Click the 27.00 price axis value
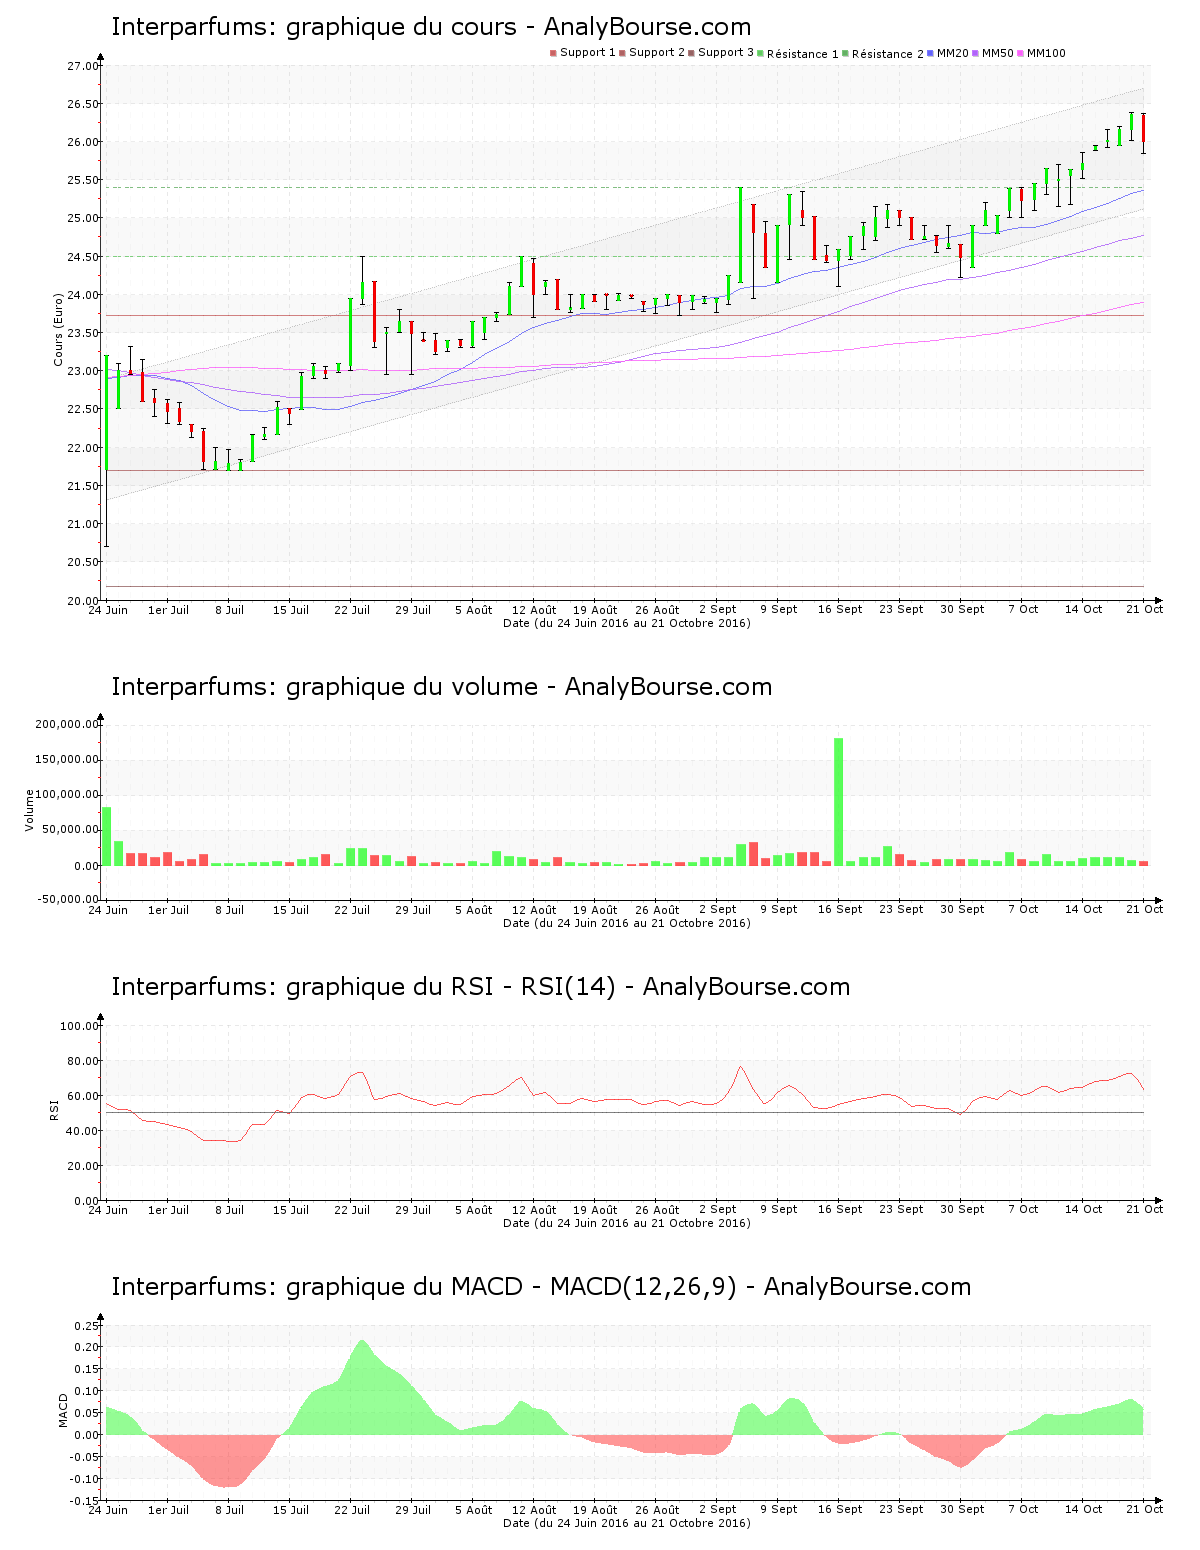This screenshot has height=1550, width=1200. [x=83, y=66]
